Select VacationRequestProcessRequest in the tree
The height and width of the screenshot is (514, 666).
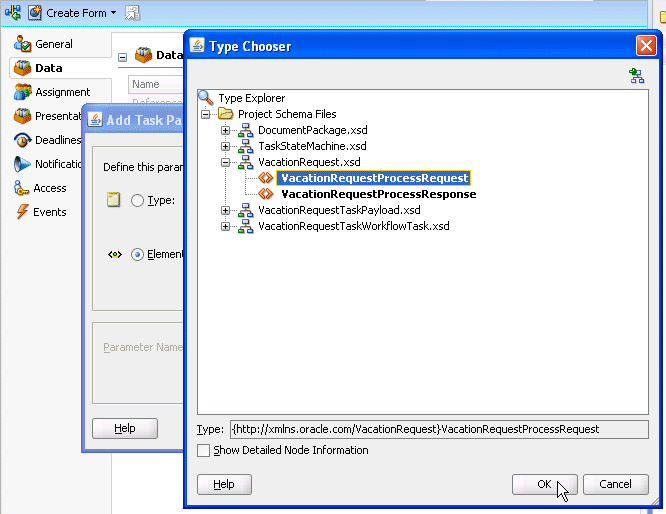(374, 178)
